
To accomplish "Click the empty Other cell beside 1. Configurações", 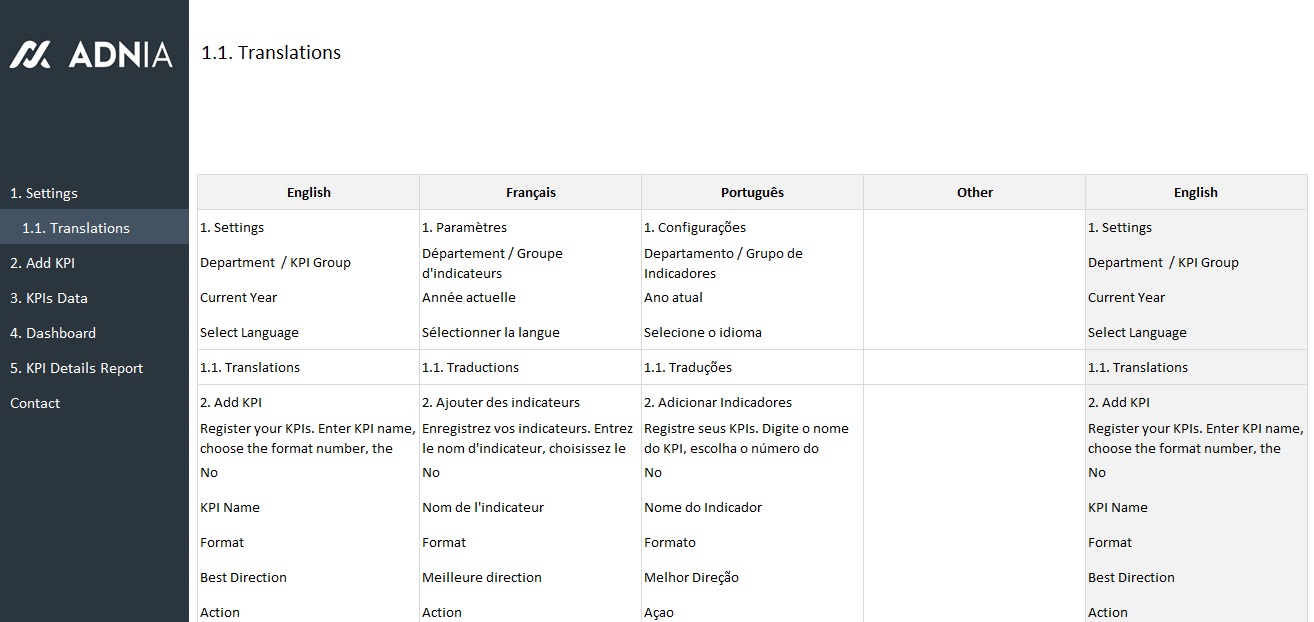I will click(974, 227).
